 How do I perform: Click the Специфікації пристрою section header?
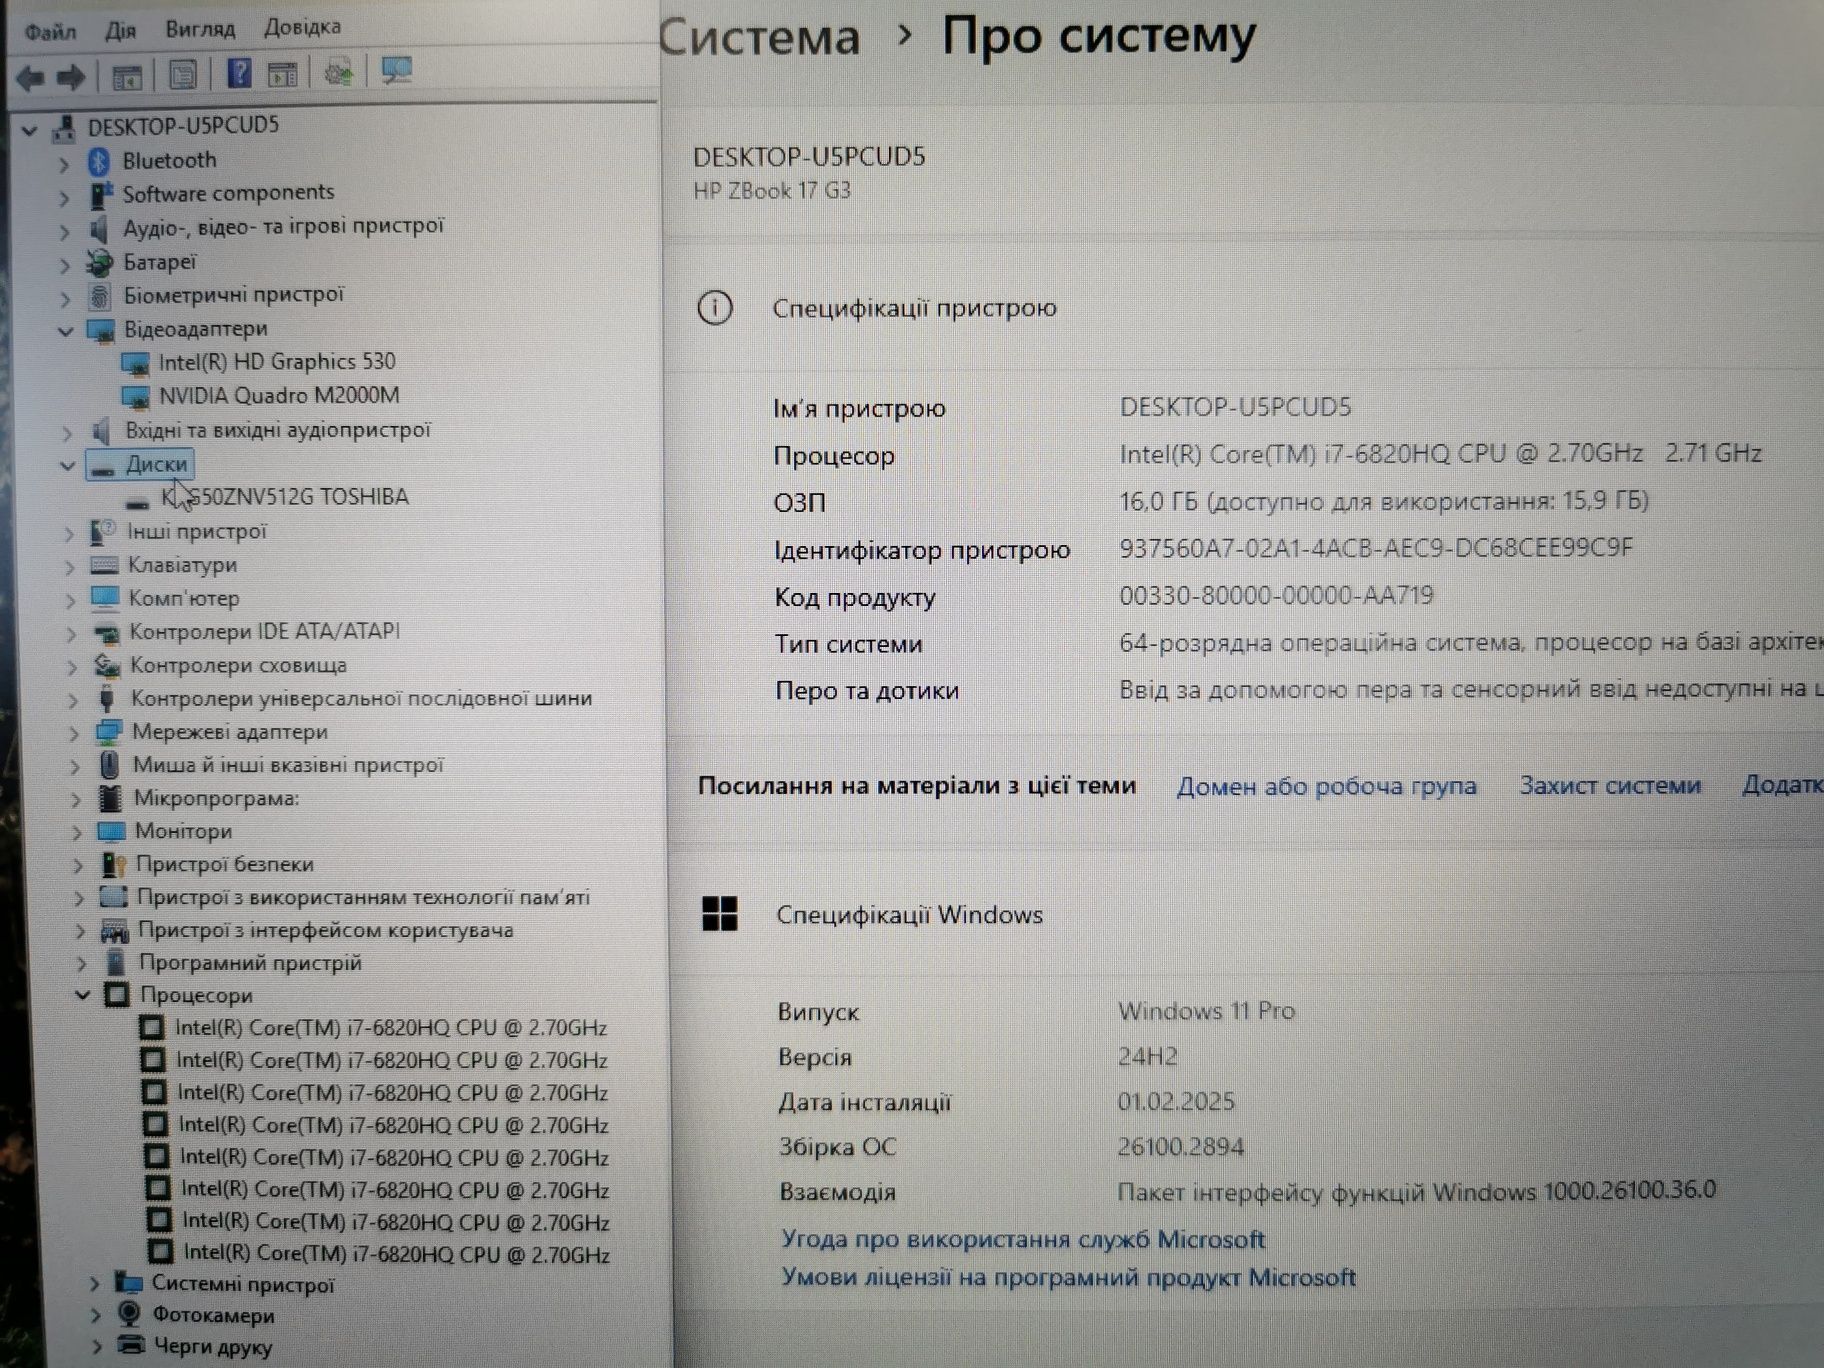point(914,308)
